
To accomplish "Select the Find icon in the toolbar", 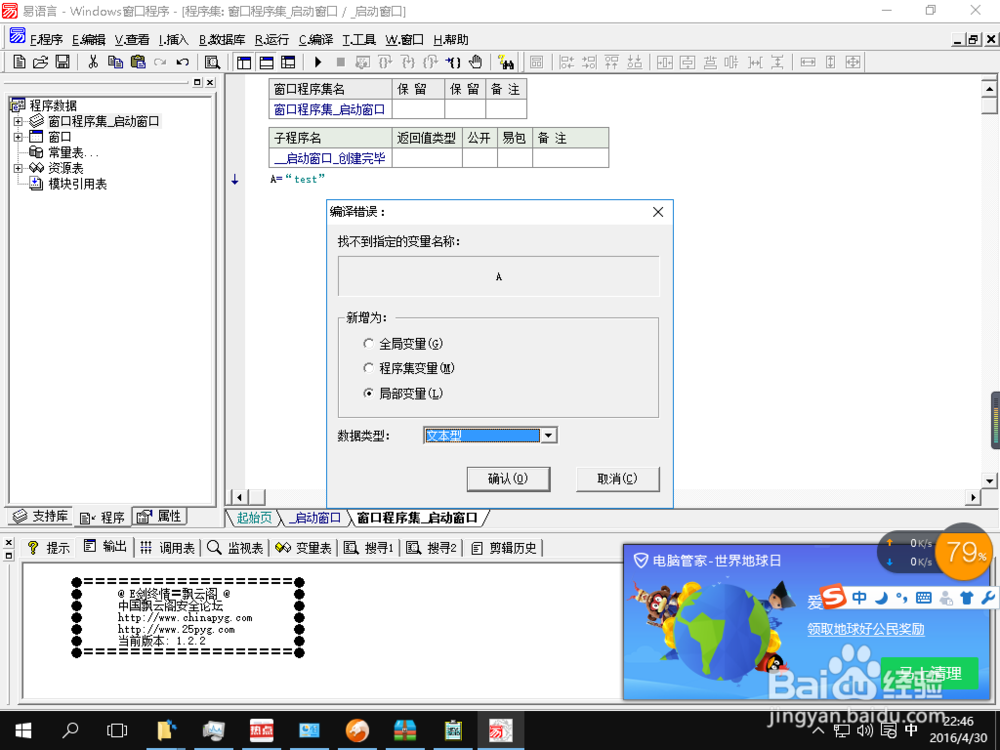I will pos(212,62).
